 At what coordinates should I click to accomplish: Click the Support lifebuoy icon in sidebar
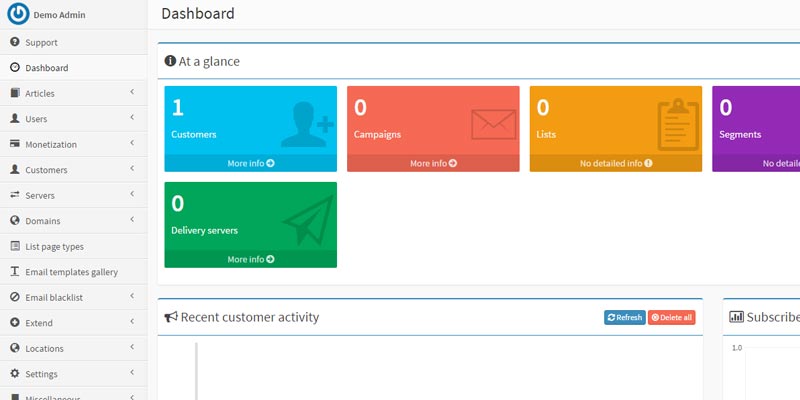coord(15,42)
